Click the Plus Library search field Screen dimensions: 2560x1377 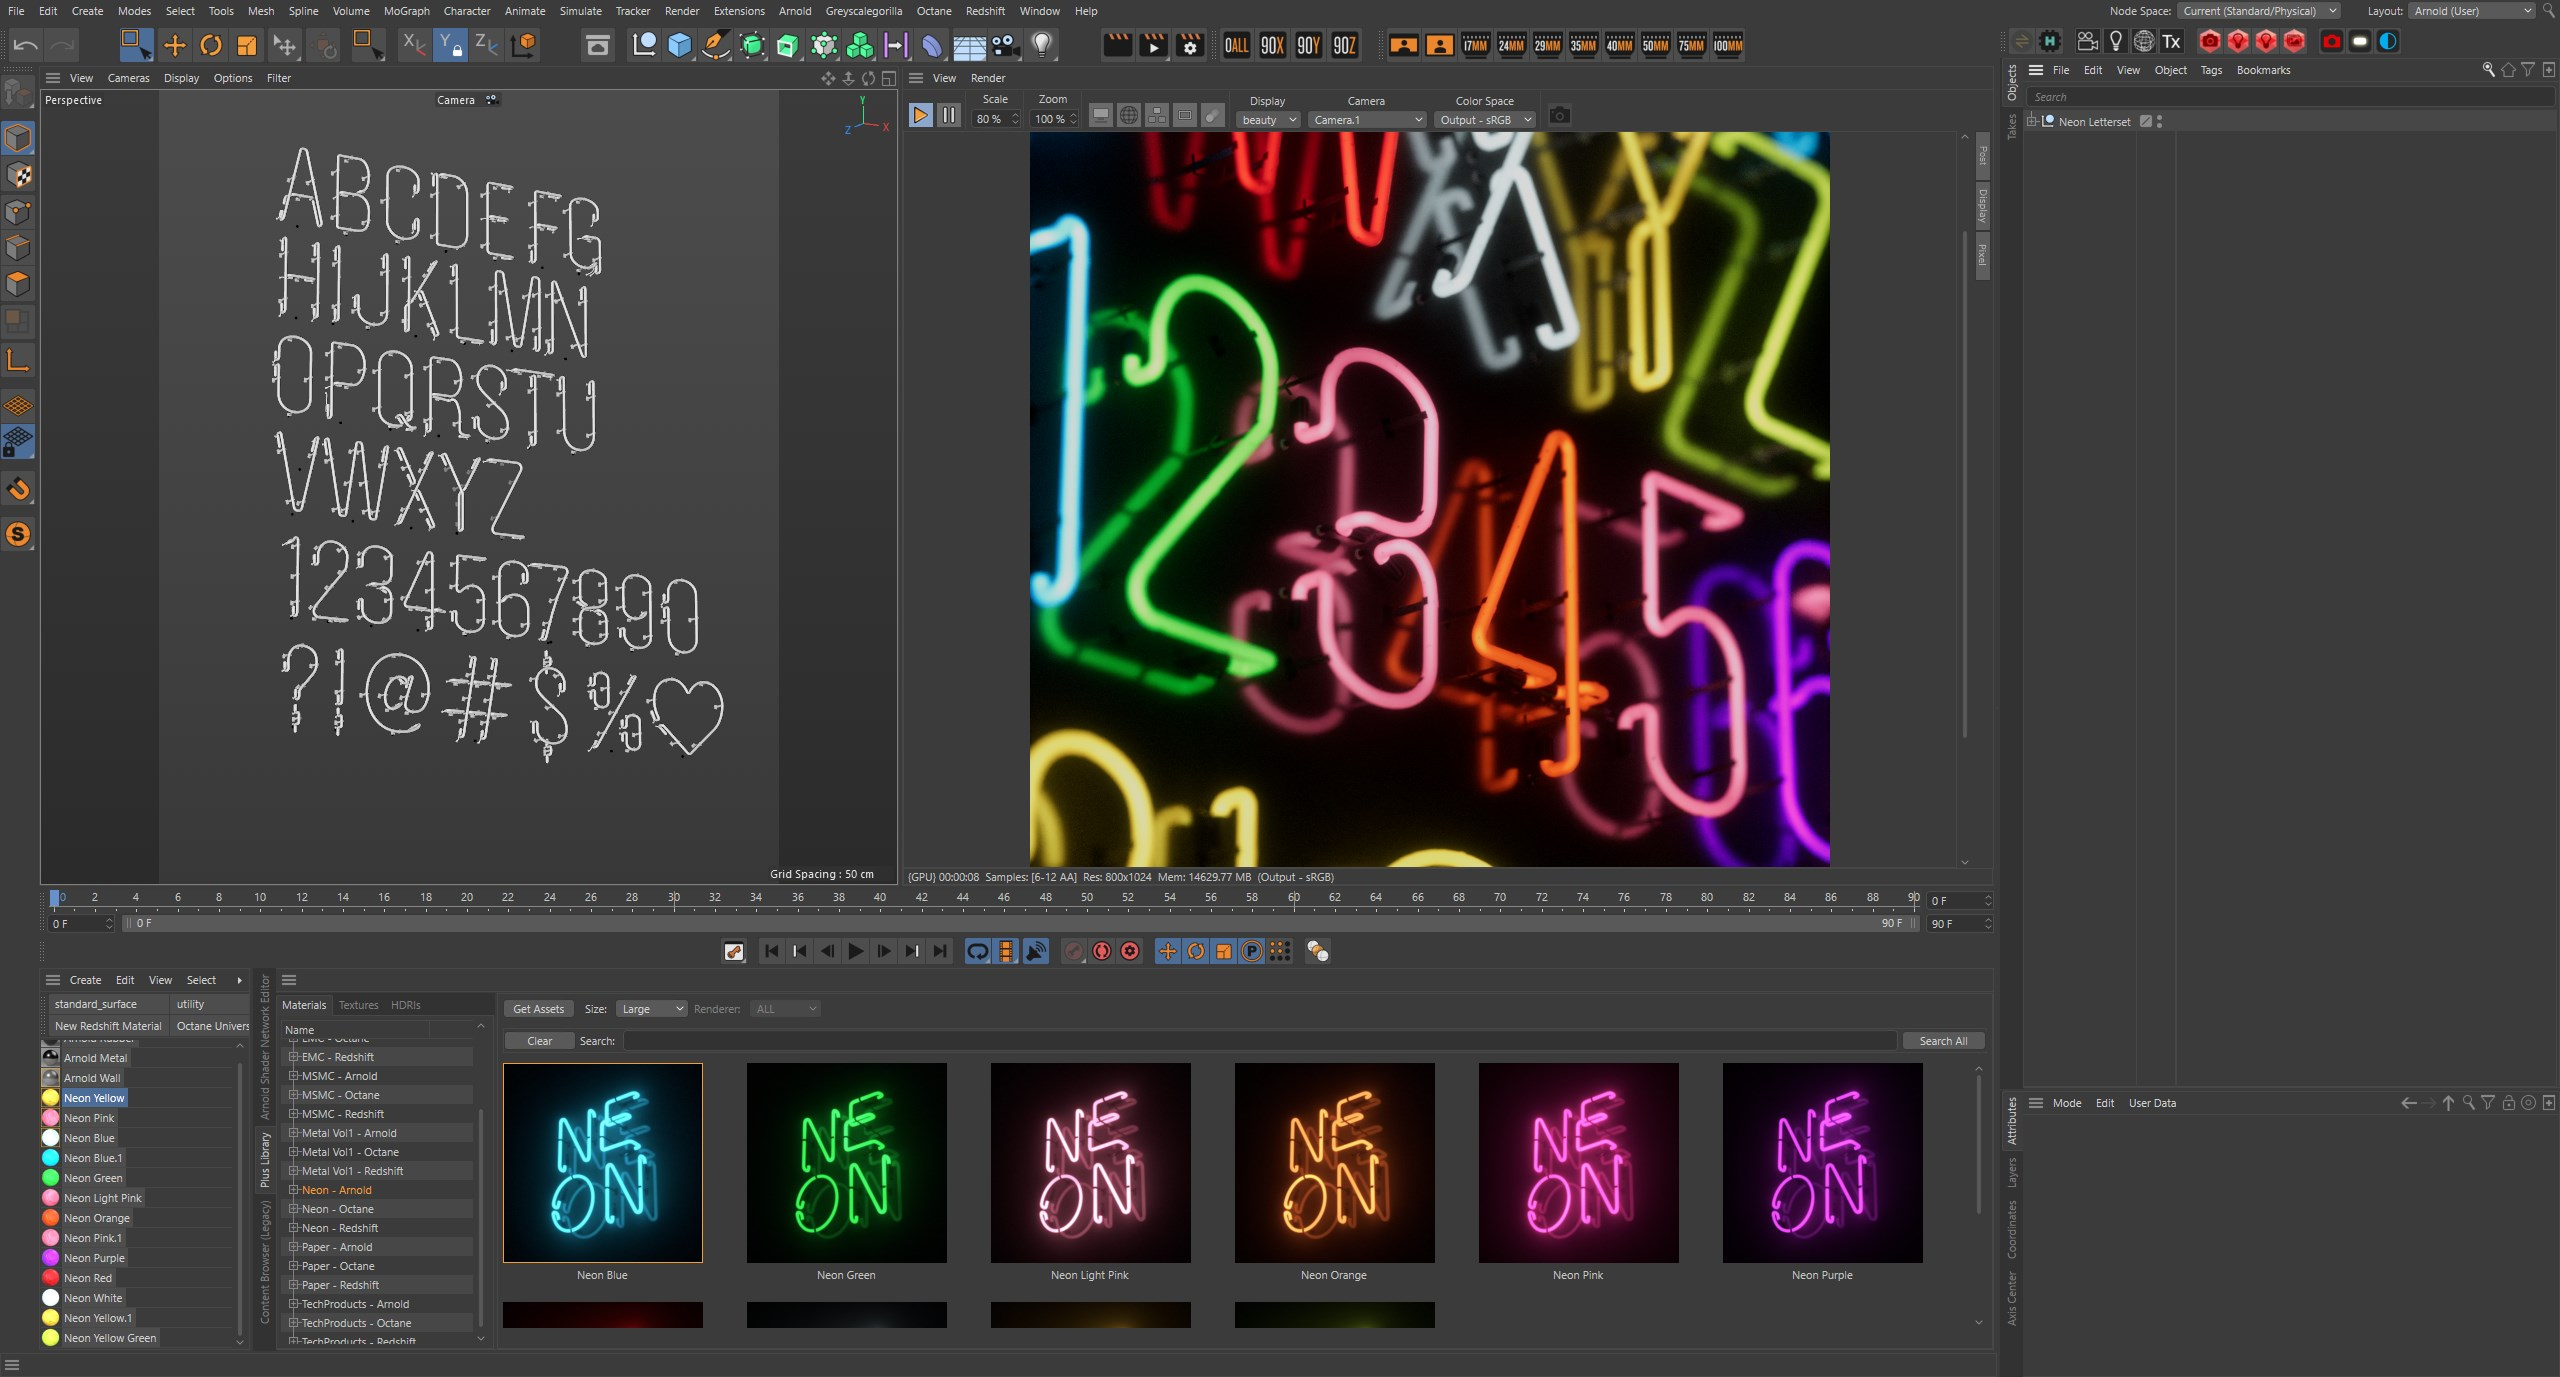point(1259,1041)
